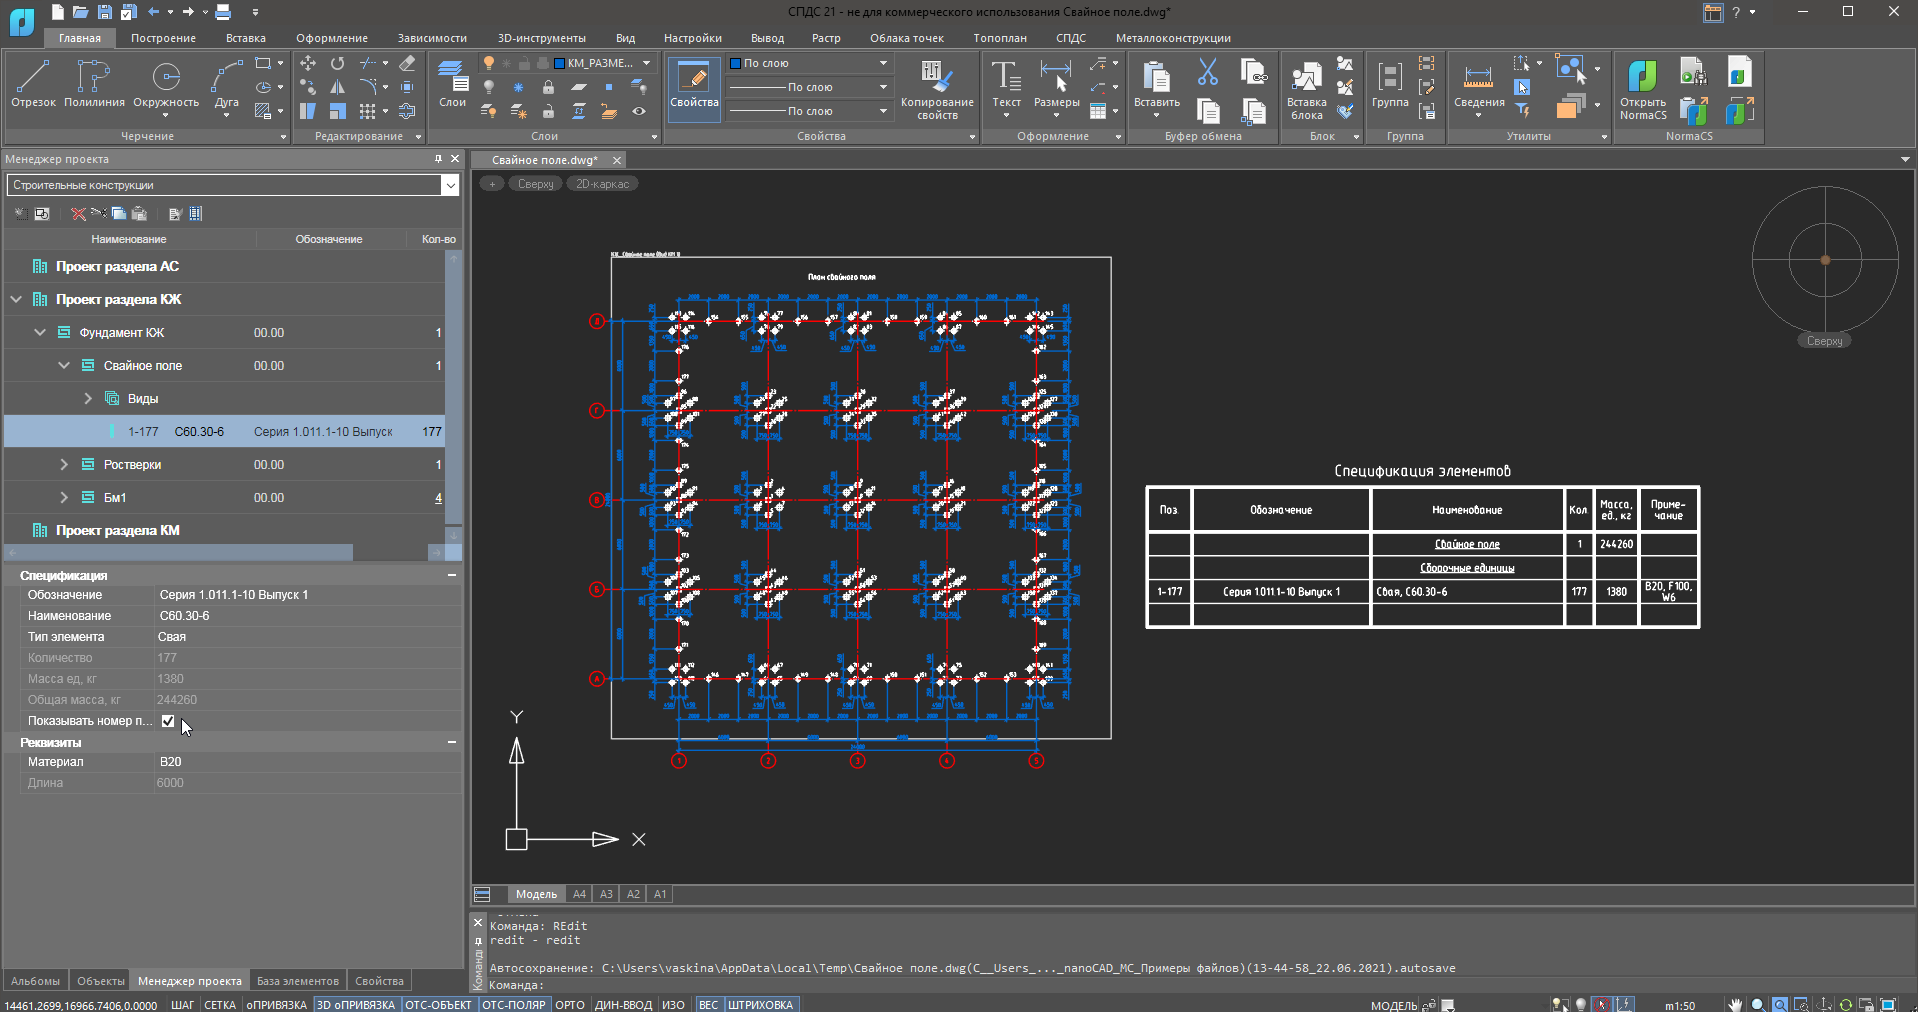Select the Eraser tool
The height and width of the screenshot is (1012, 1920).
407,63
